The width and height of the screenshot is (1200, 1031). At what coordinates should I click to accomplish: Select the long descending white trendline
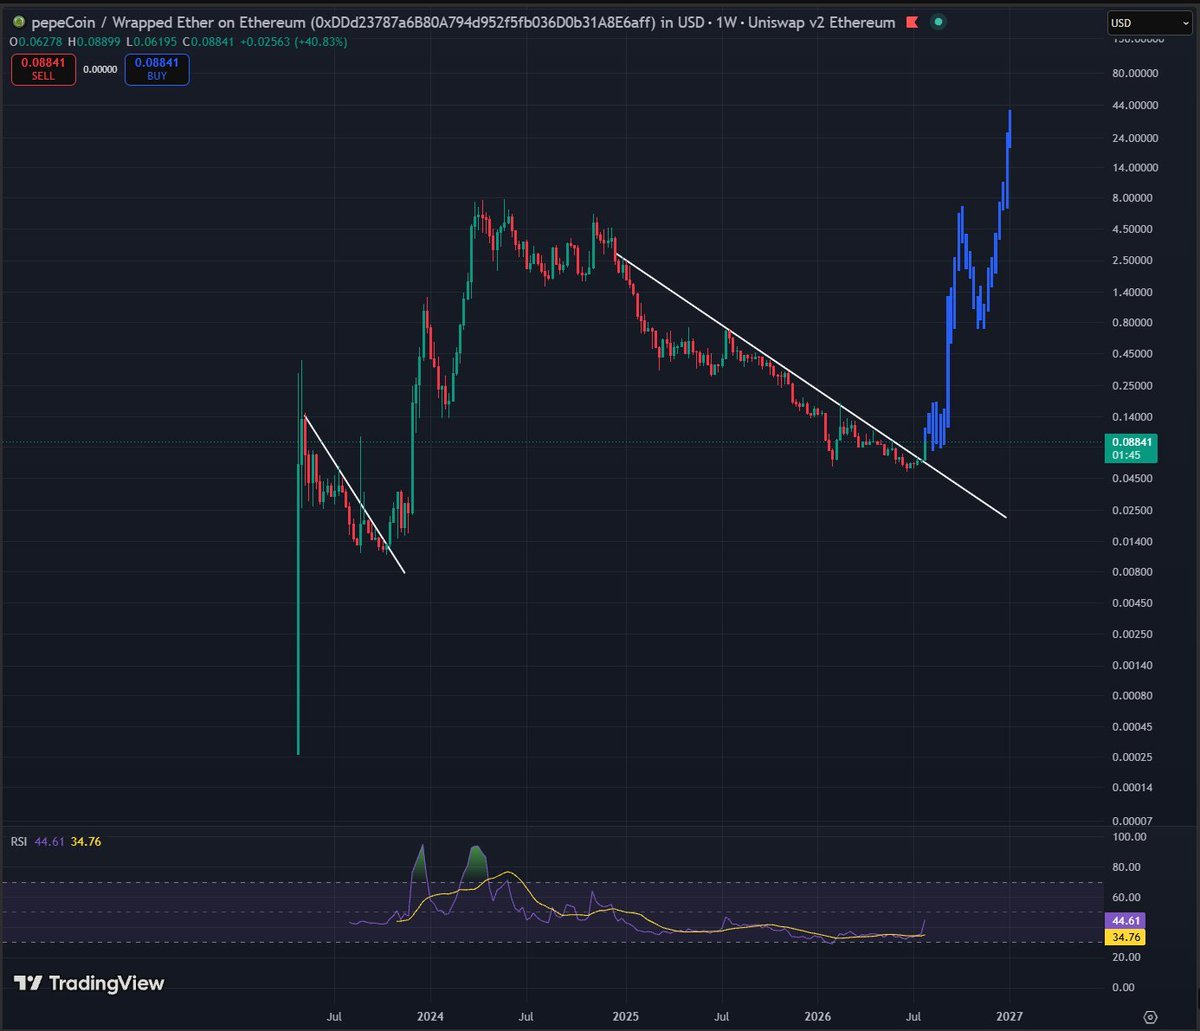point(811,386)
